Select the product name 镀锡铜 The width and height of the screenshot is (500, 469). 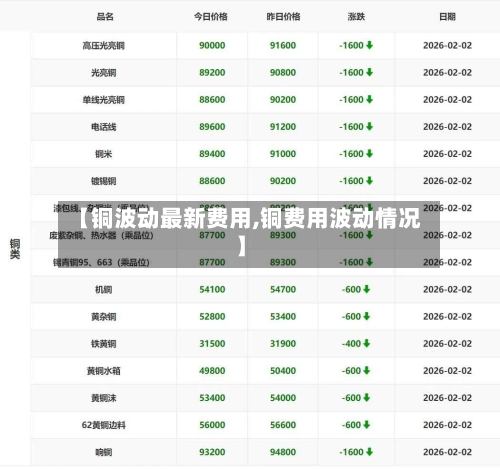coord(104,181)
